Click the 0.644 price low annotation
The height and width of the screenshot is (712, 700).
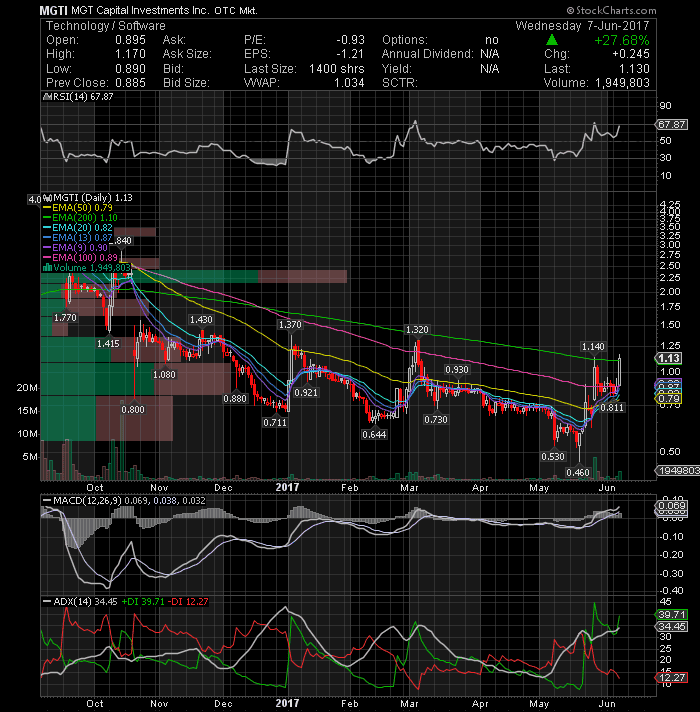click(x=374, y=435)
